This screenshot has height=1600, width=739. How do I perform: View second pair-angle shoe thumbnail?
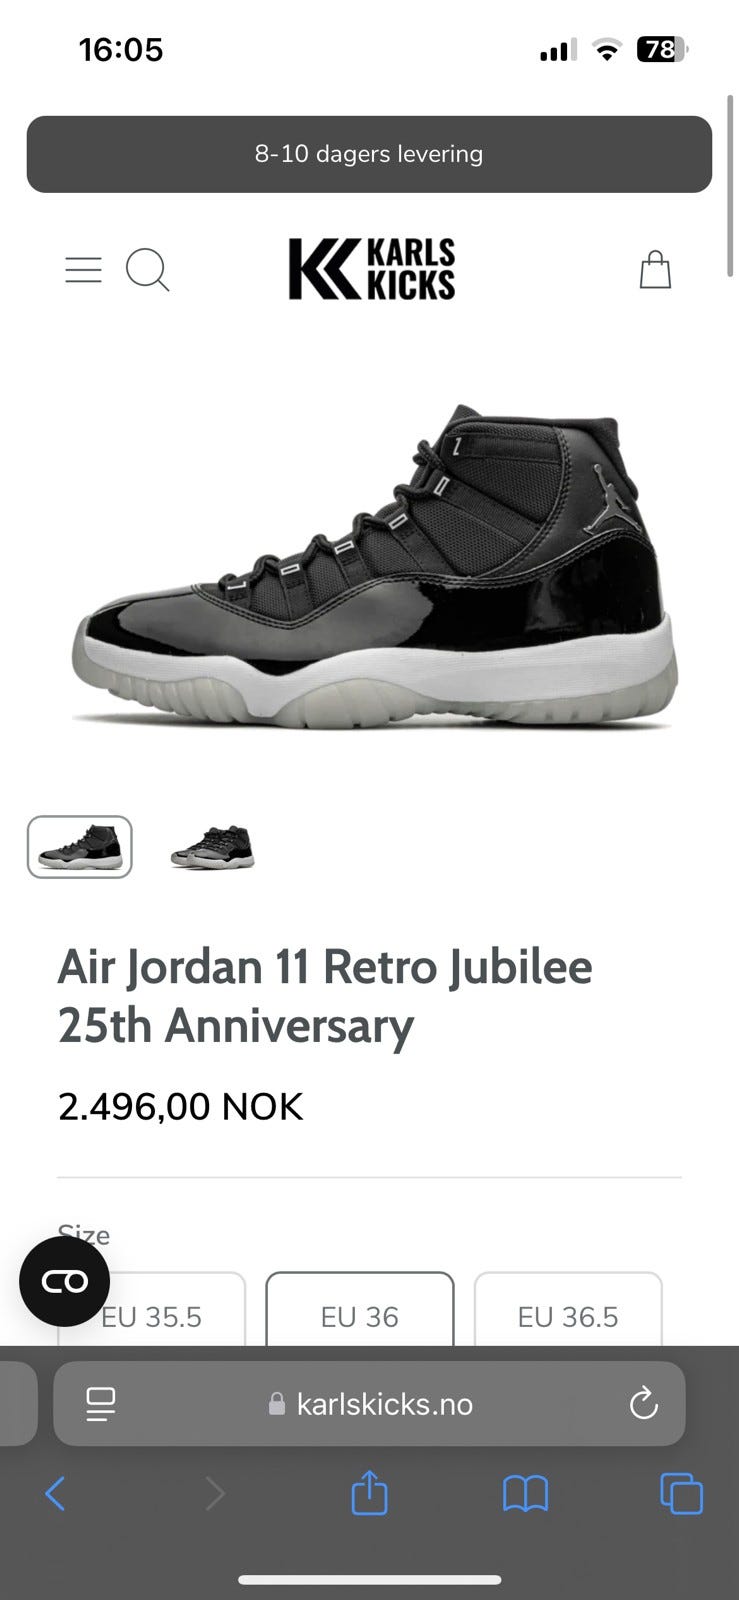pyautogui.click(x=213, y=847)
